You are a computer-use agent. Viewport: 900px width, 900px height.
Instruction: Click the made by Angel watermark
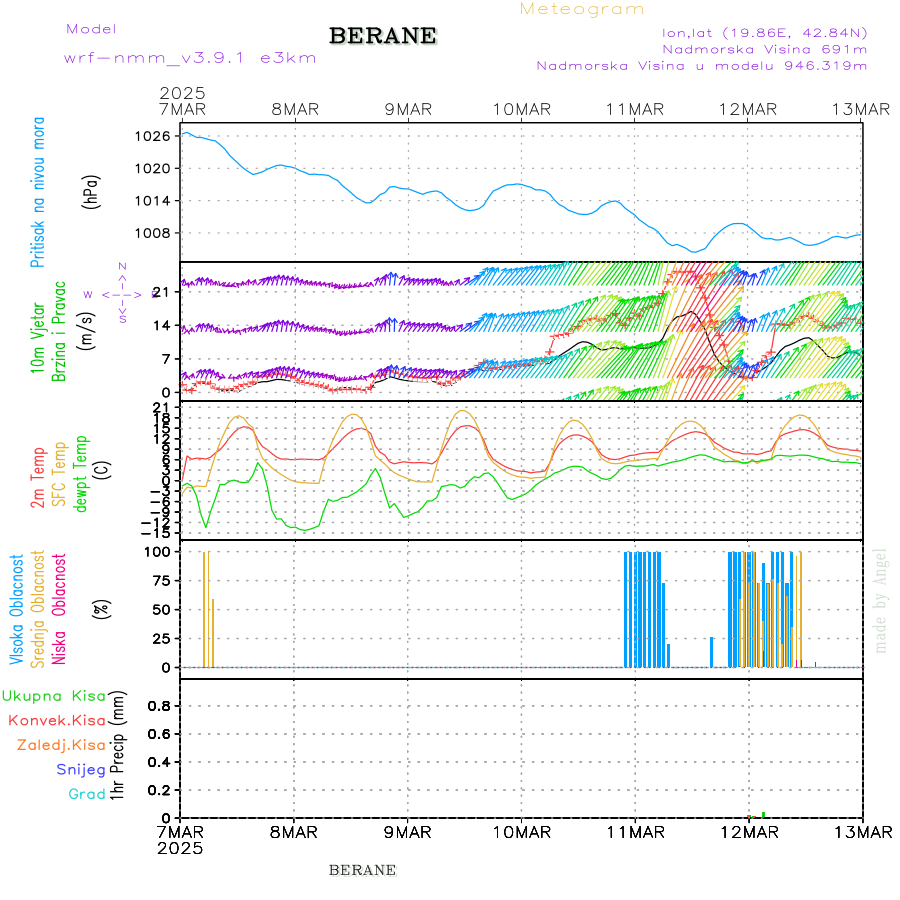coord(881,600)
